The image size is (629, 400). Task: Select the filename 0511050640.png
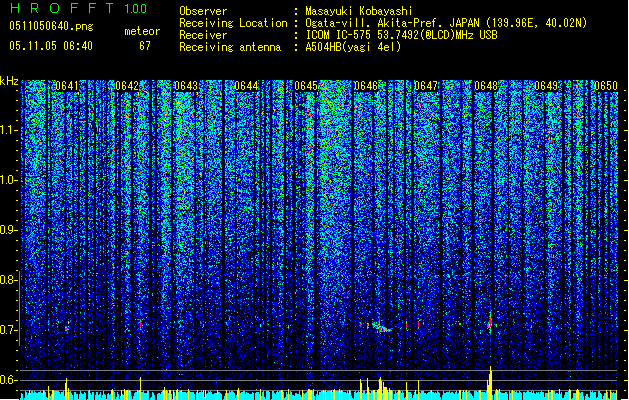click(51, 26)
